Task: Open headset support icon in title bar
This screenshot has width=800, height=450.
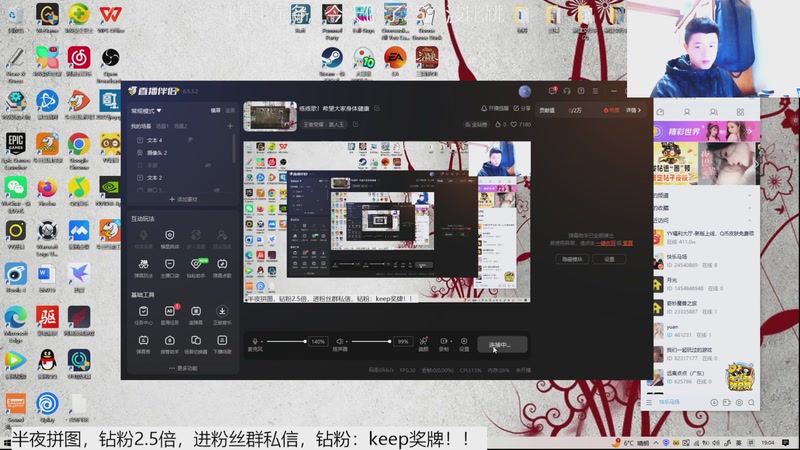Action: pyautogui.click(x=567, y=91)
